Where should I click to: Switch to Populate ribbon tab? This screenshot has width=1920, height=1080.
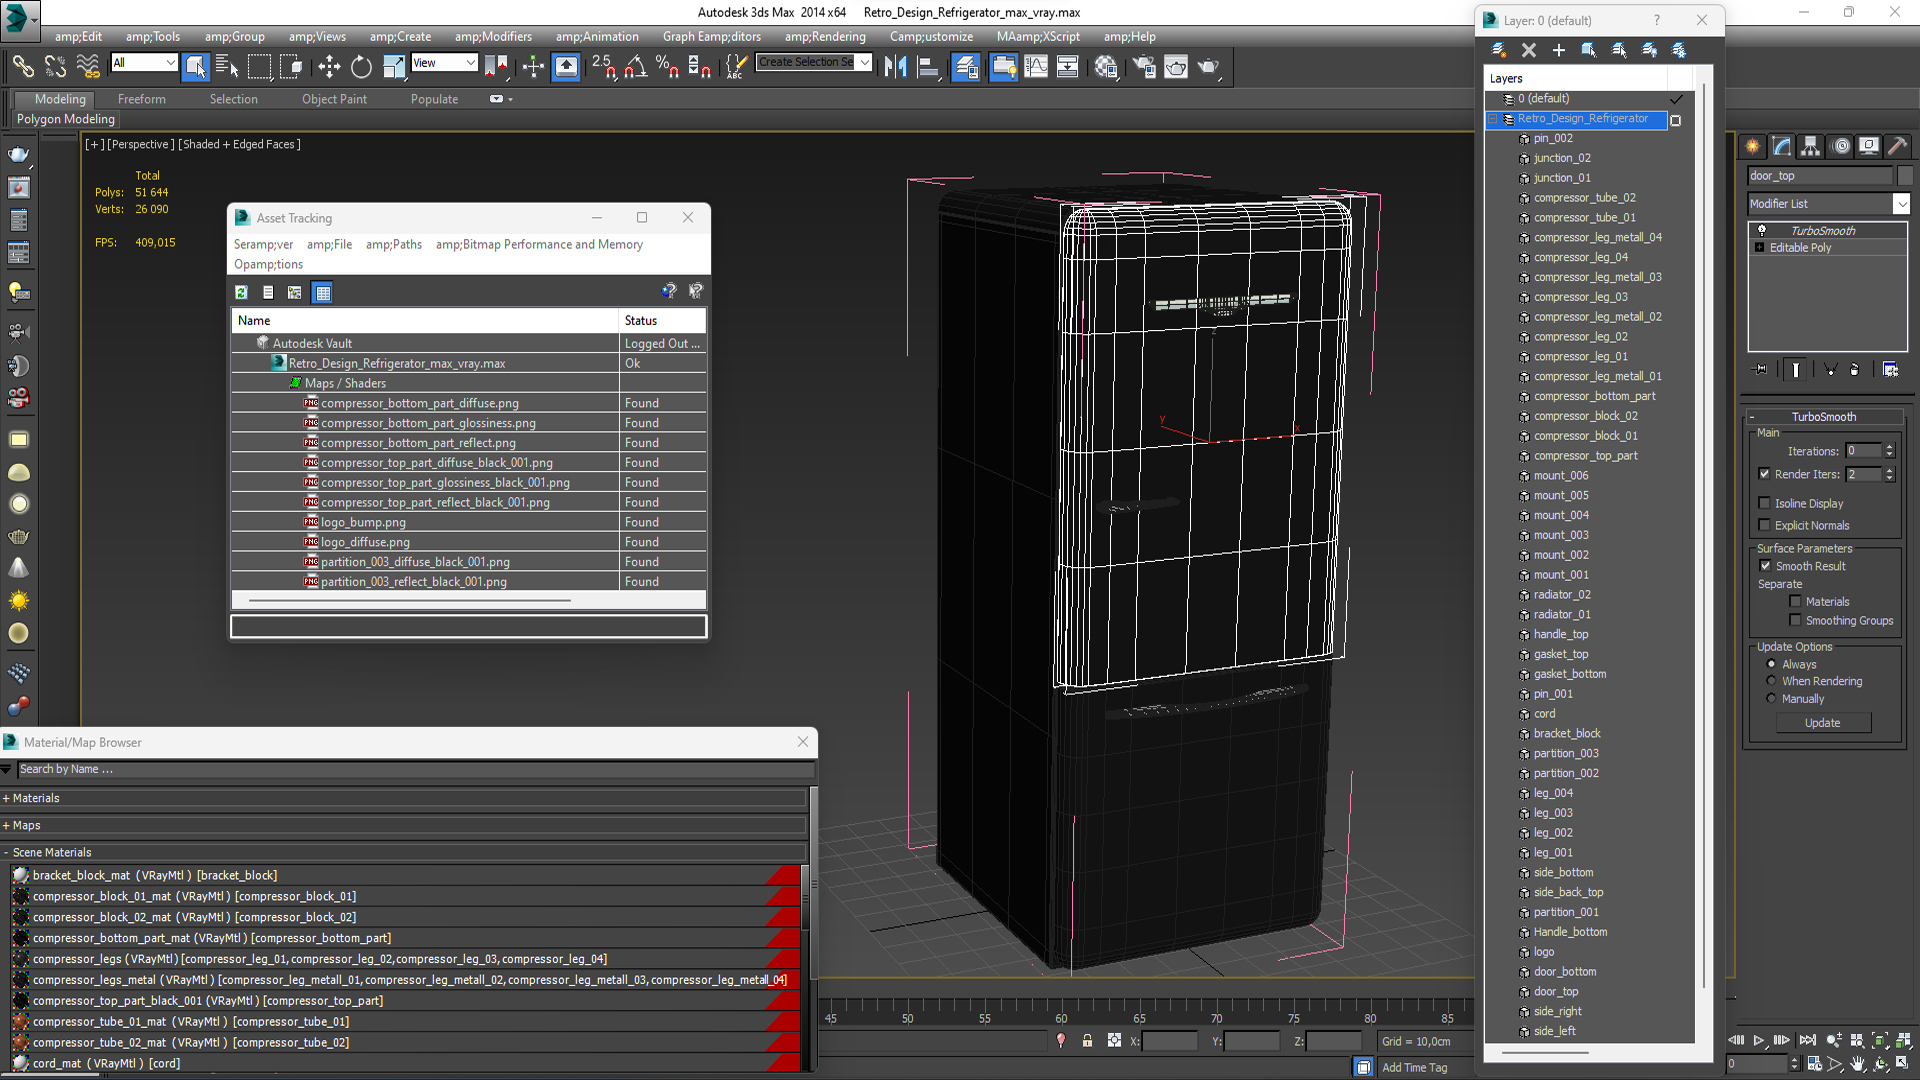pyautogui.click(x=434, y=99)
